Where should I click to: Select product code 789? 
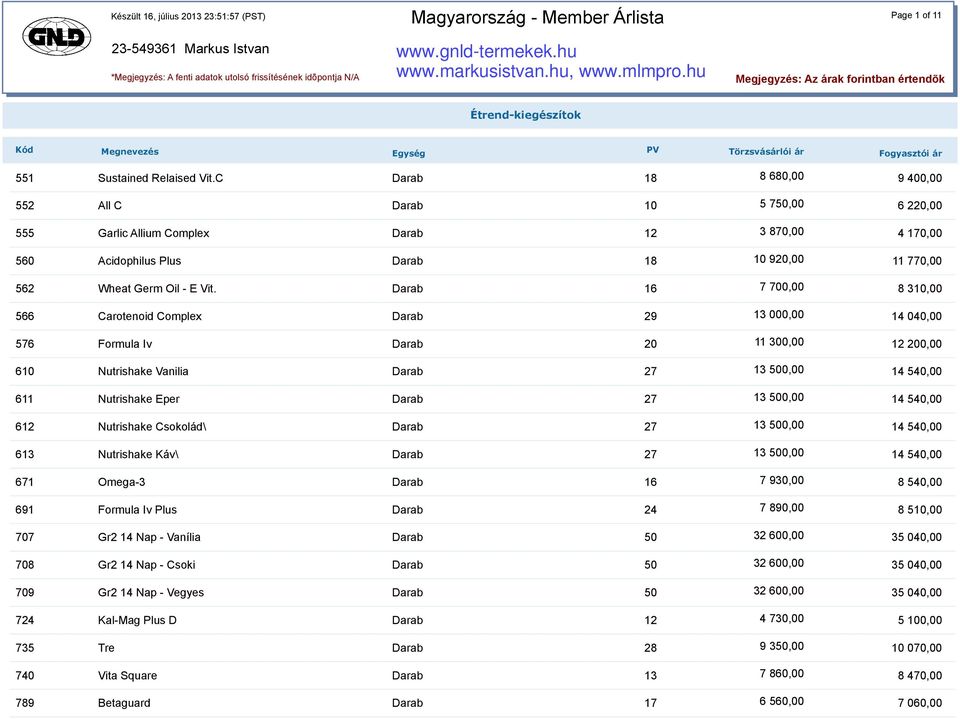(x=24, y=703)
